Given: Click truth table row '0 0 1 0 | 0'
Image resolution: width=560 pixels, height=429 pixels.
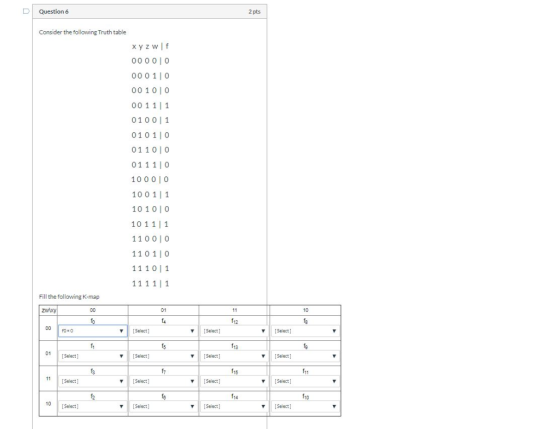Looking at the screenshot, I should pyautogui.click(x=150, y=90).
